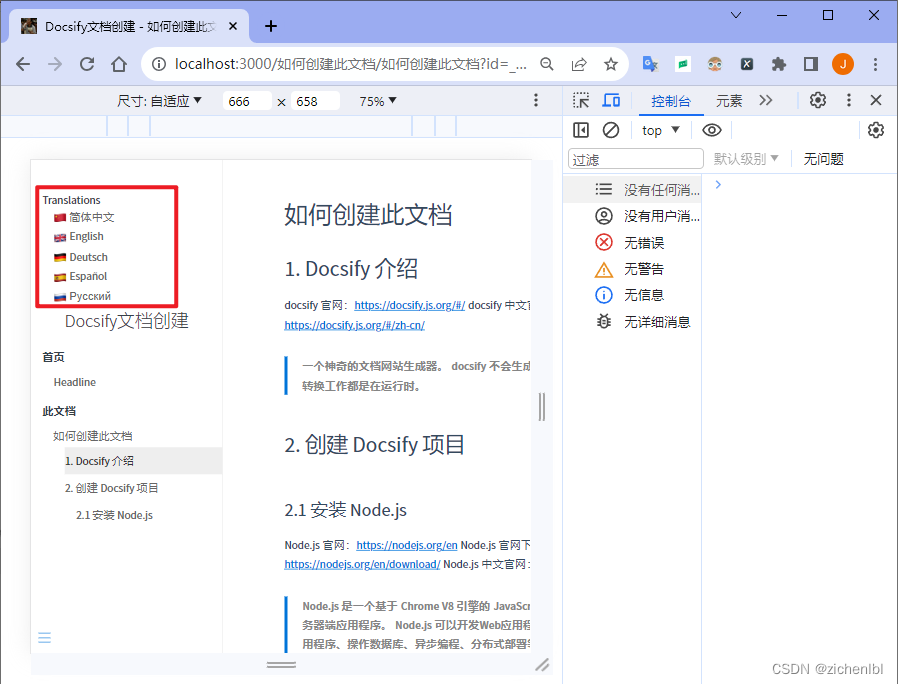Click the width field showing 666
The image size is (898, 684).
247,101
